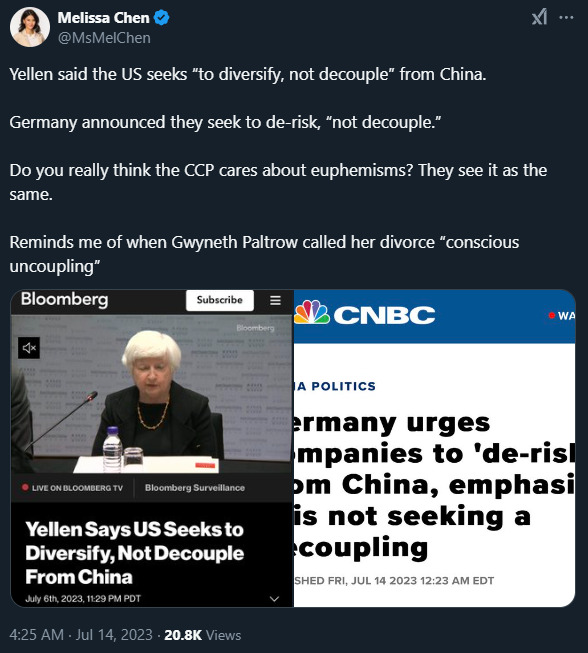The height and width of the screenshot is (653, 588).
Task: Open the three-dot more options menu
Action: click(566, 17)
